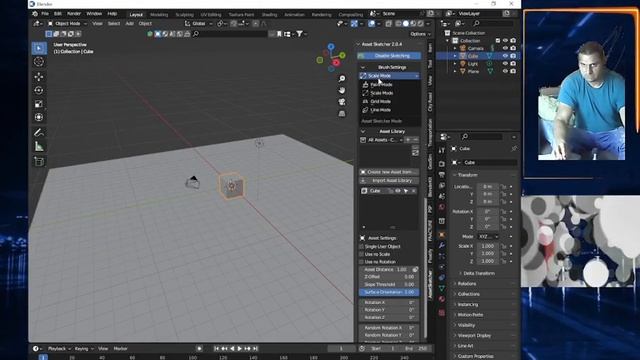
Task: Enable Single User Object checkbox
Action: click(362, 247)
